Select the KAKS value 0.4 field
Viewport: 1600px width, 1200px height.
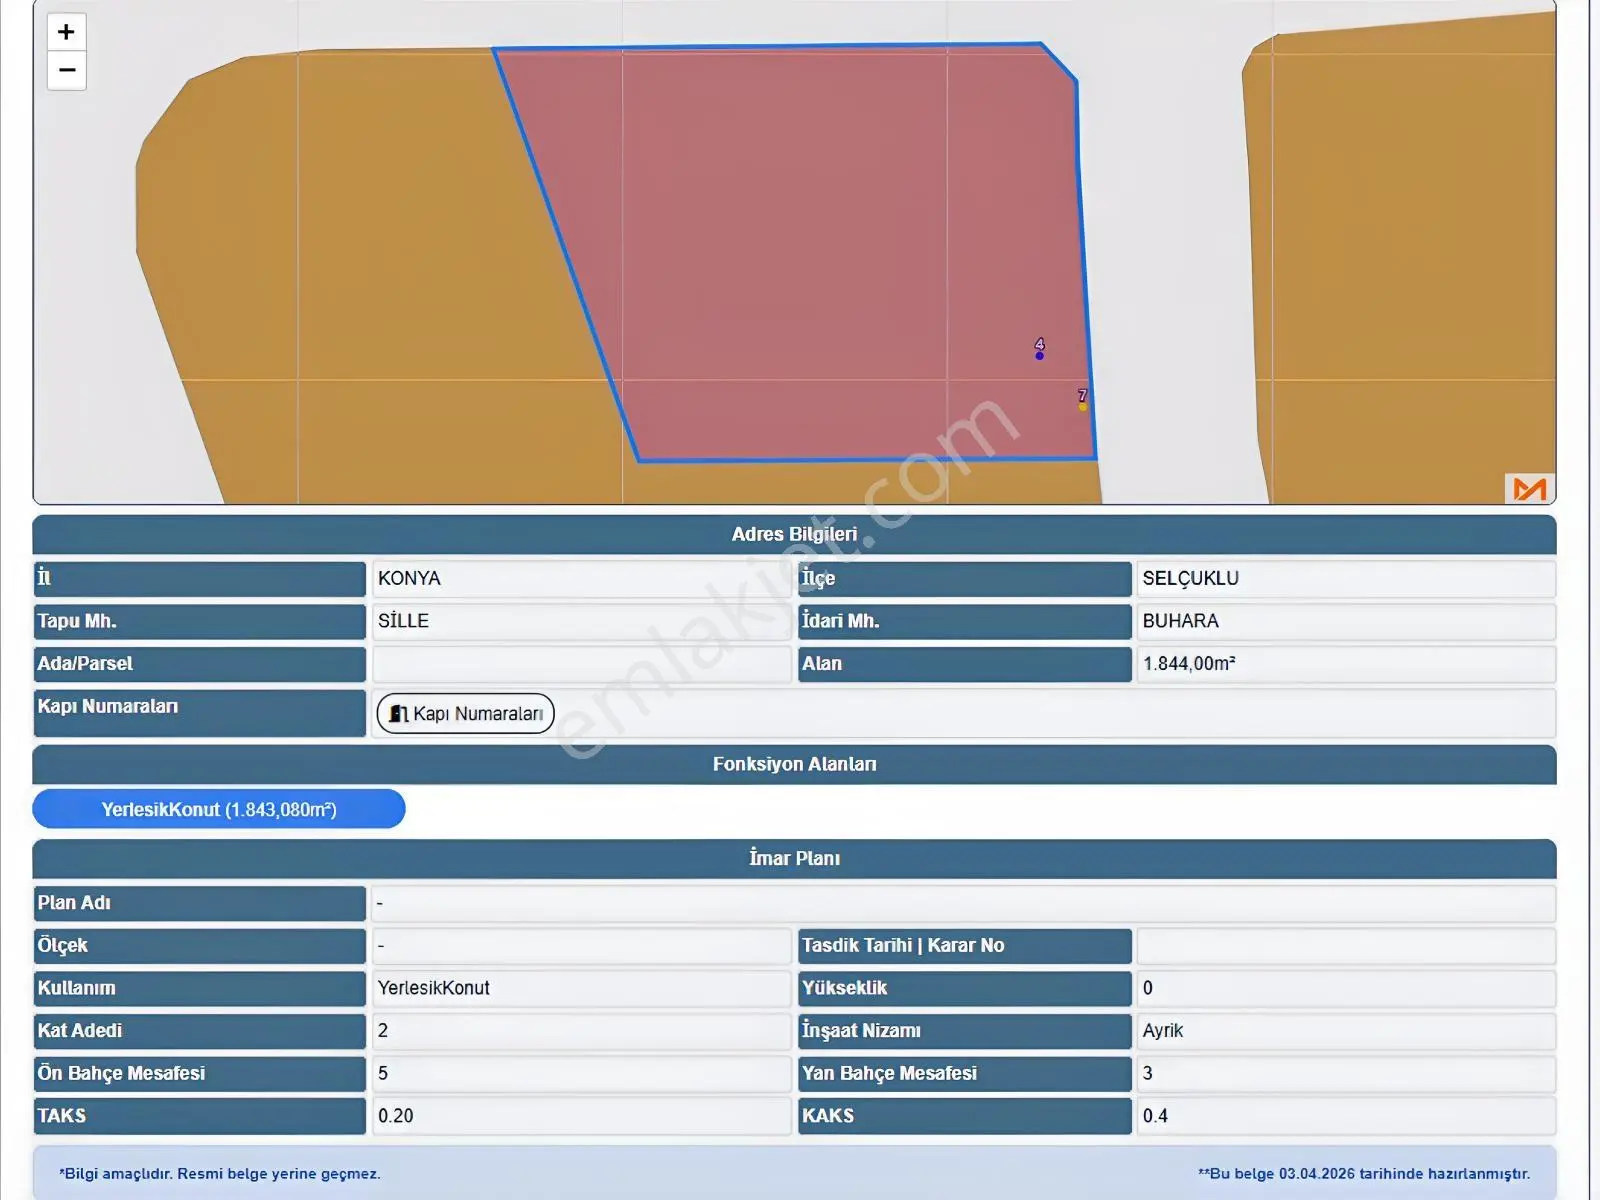point(1346,1116)
